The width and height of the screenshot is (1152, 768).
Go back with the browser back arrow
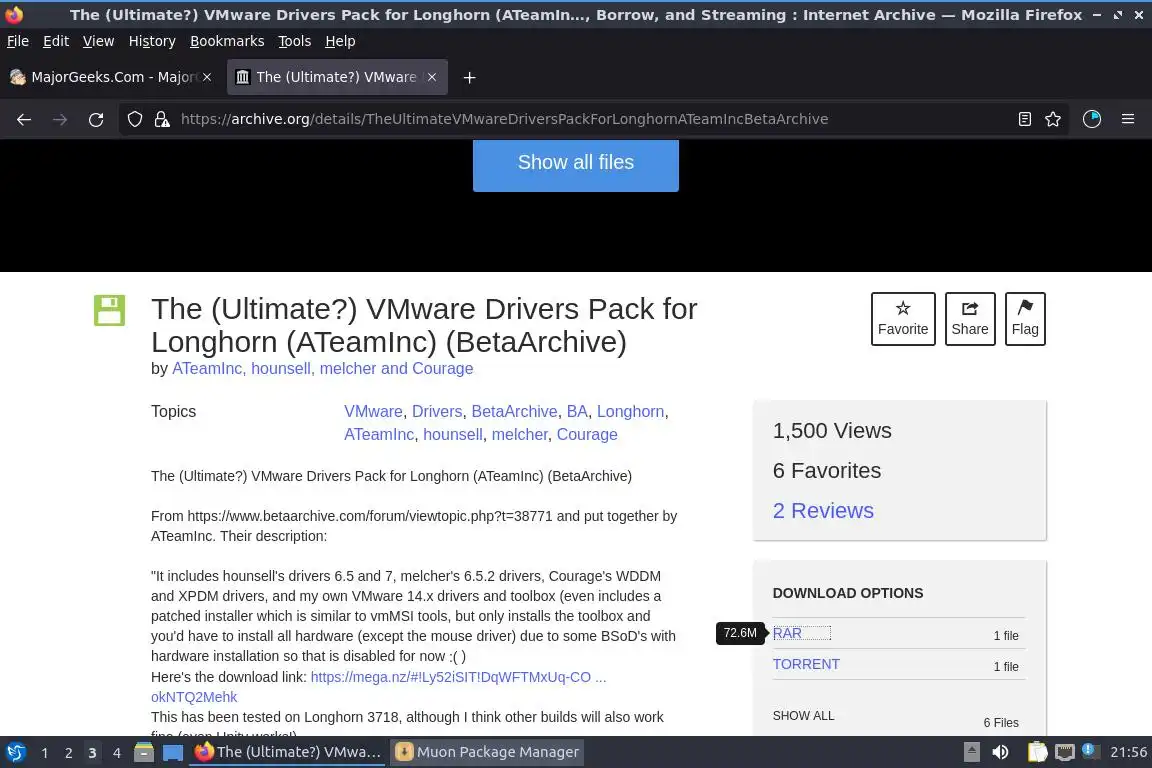24,119
